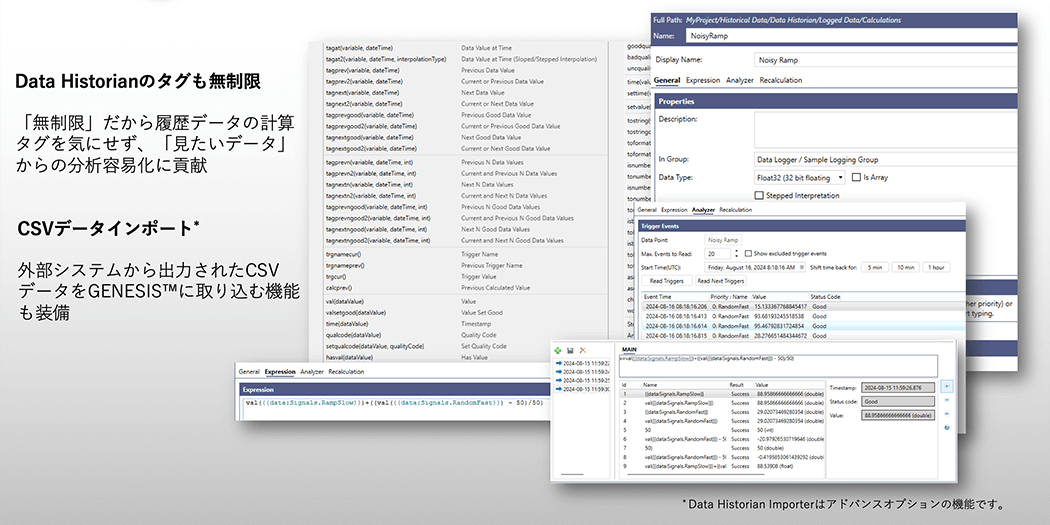Click the save disk icon in debugger toolbar
The width and height of the screenshot is (1050, 525).
coord(569,350)
